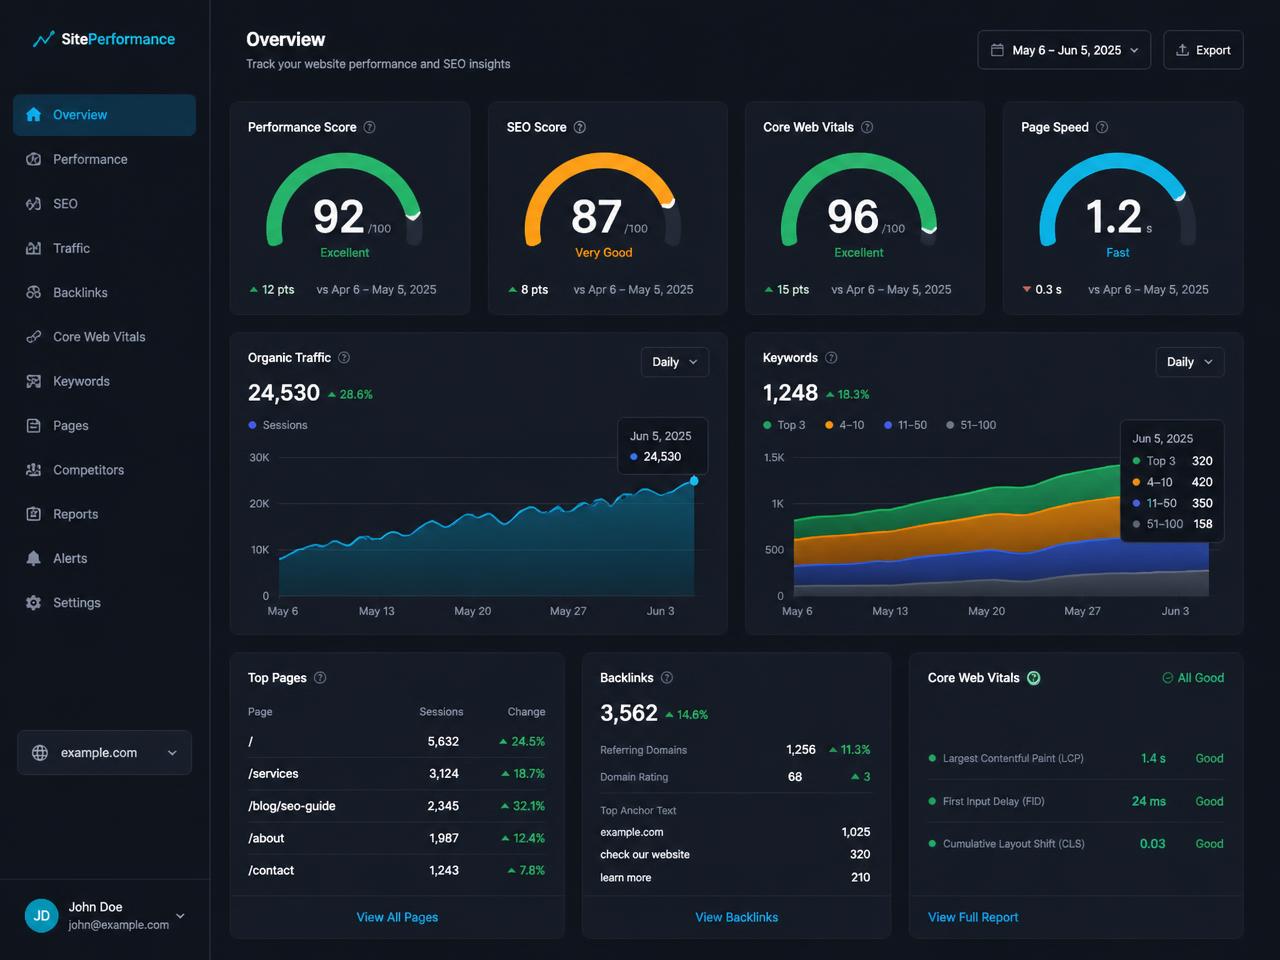
Task: Click the Referring Domains value 1,256
Action: pos(801,750)
